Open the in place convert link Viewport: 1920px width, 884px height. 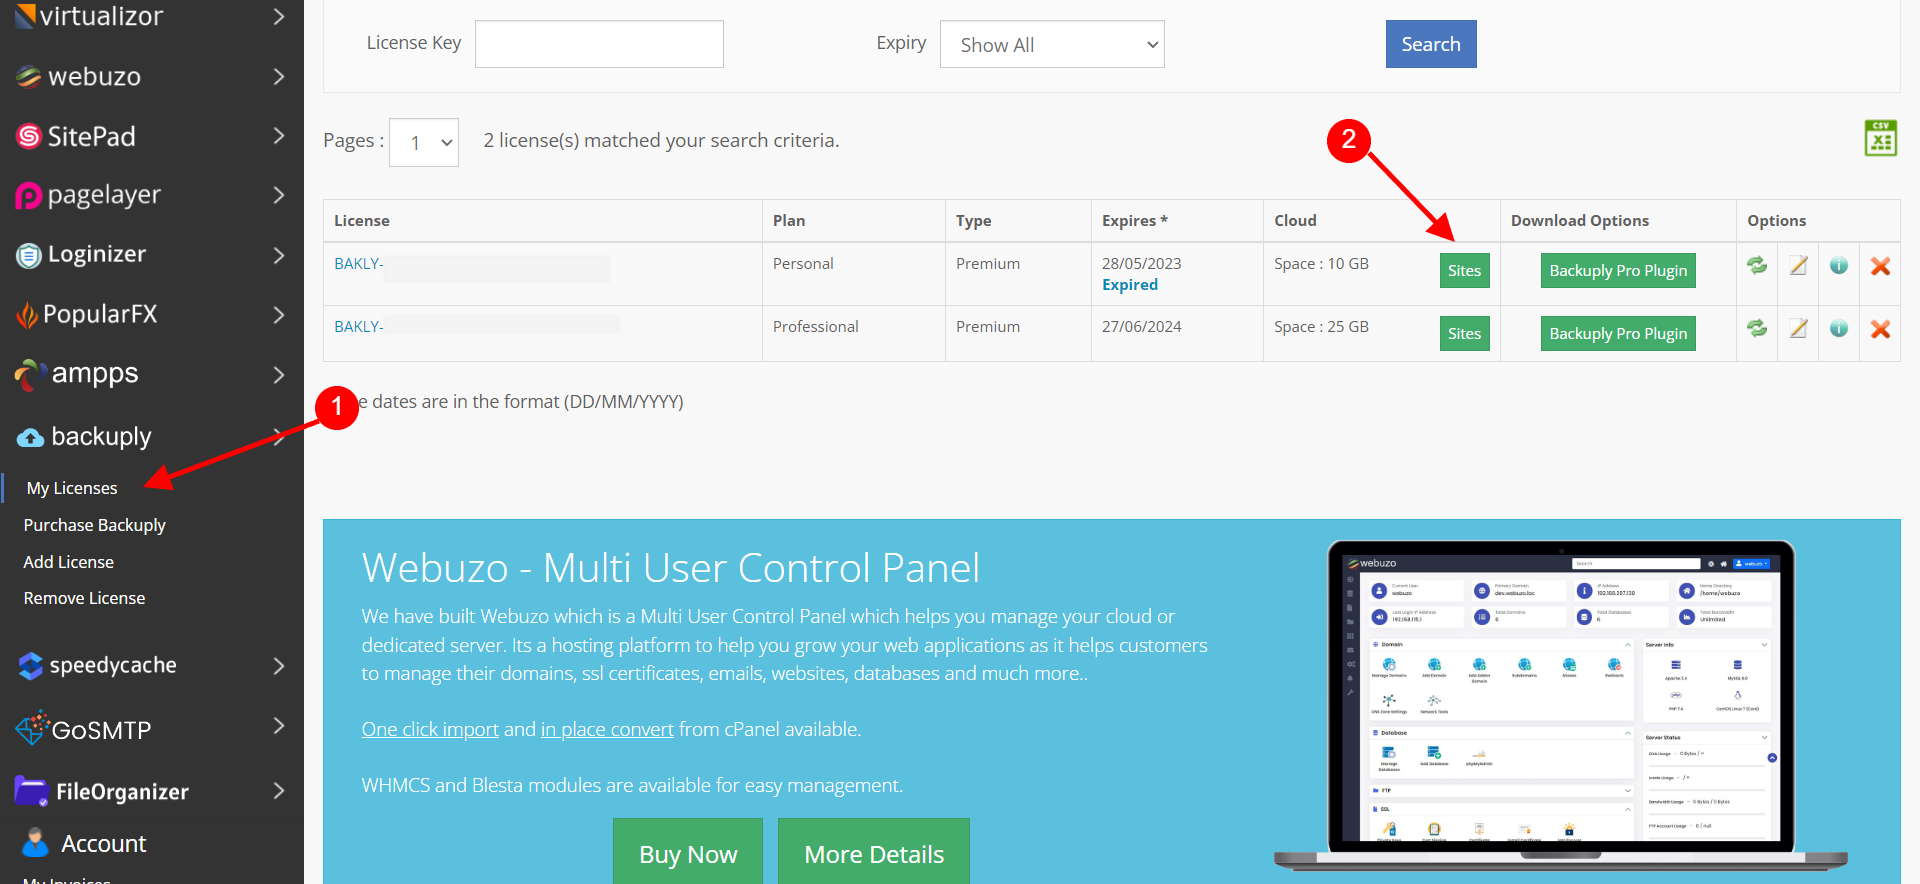click(607, 729)
